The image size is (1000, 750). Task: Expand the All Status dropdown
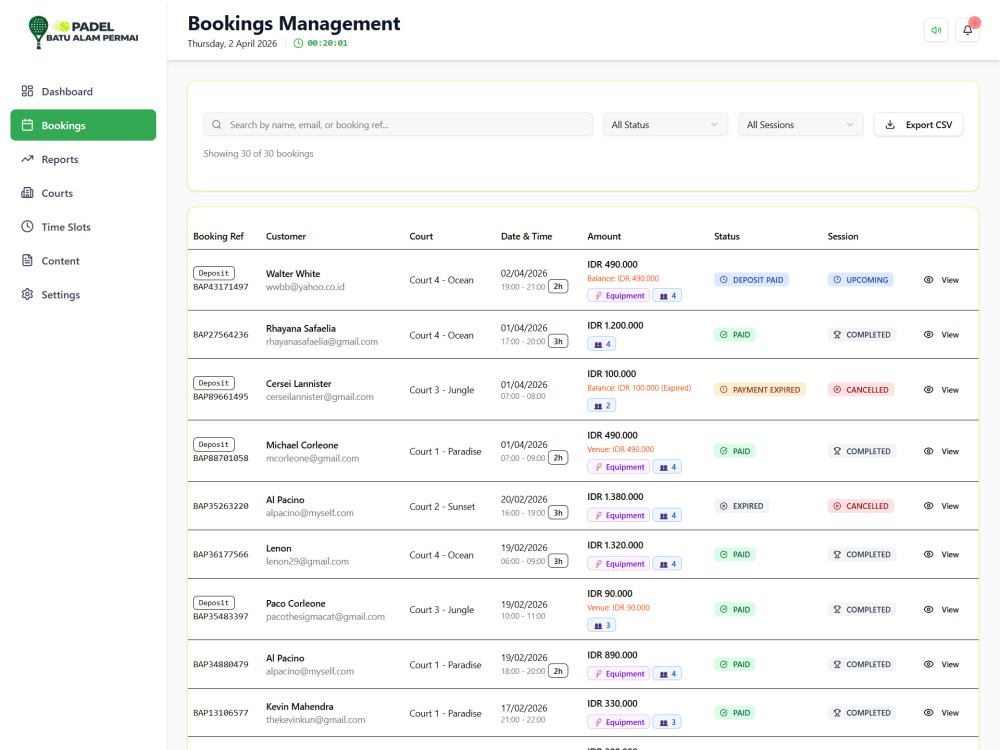665,124
